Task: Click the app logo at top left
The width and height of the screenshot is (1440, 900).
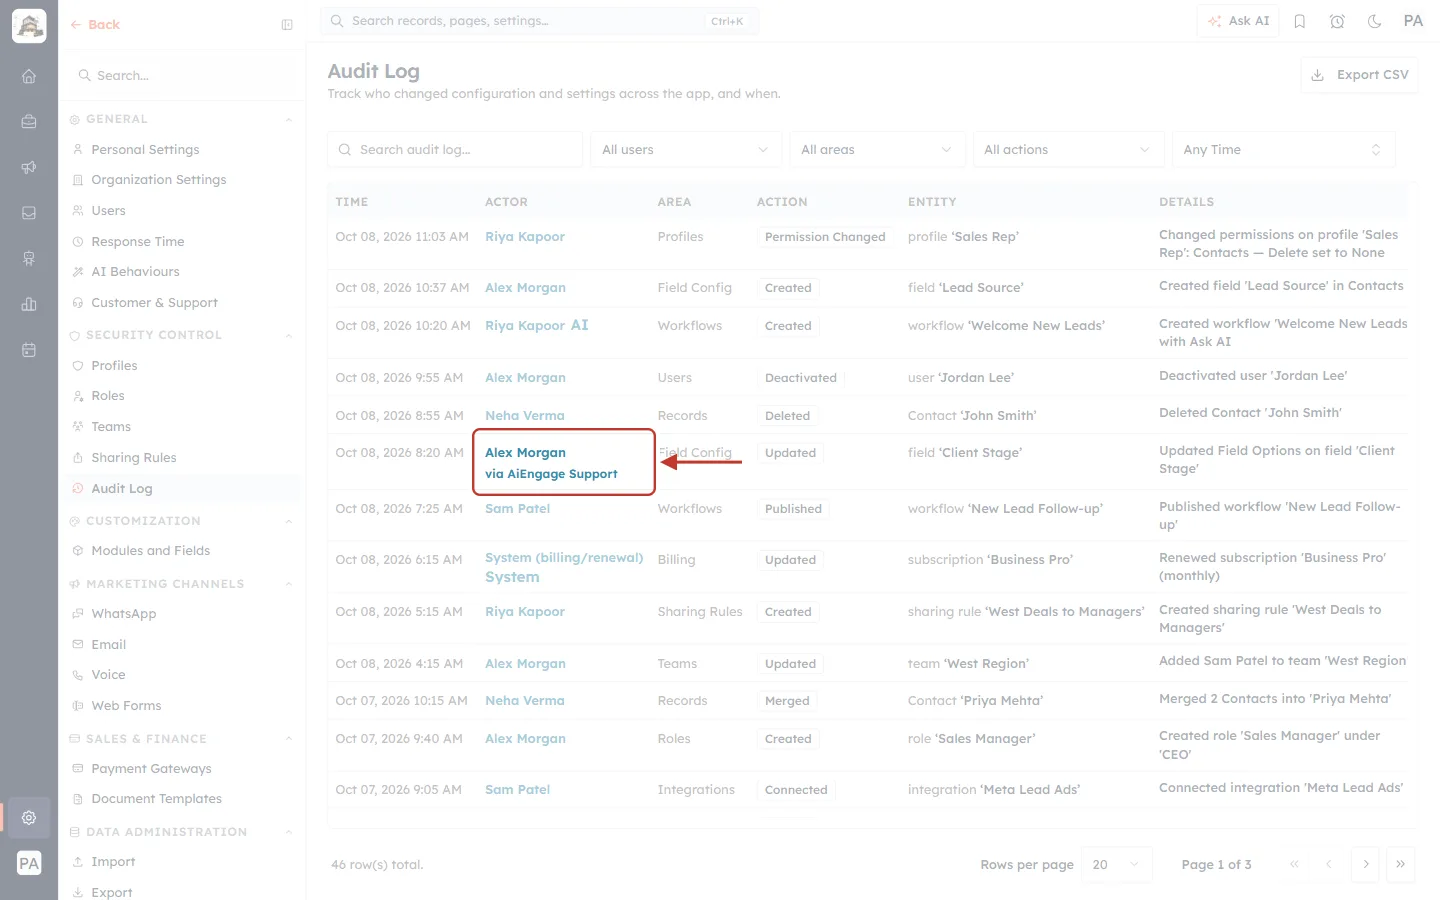Action: 29,26
